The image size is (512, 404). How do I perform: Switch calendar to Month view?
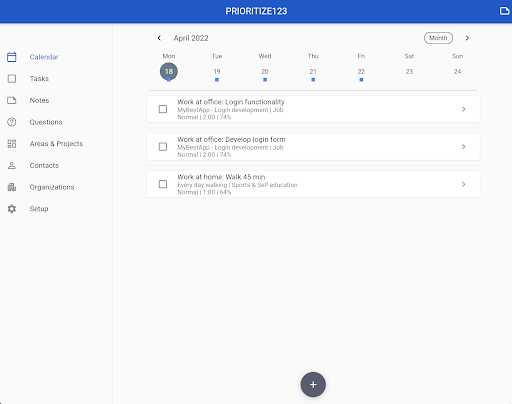tap(438, 38)
